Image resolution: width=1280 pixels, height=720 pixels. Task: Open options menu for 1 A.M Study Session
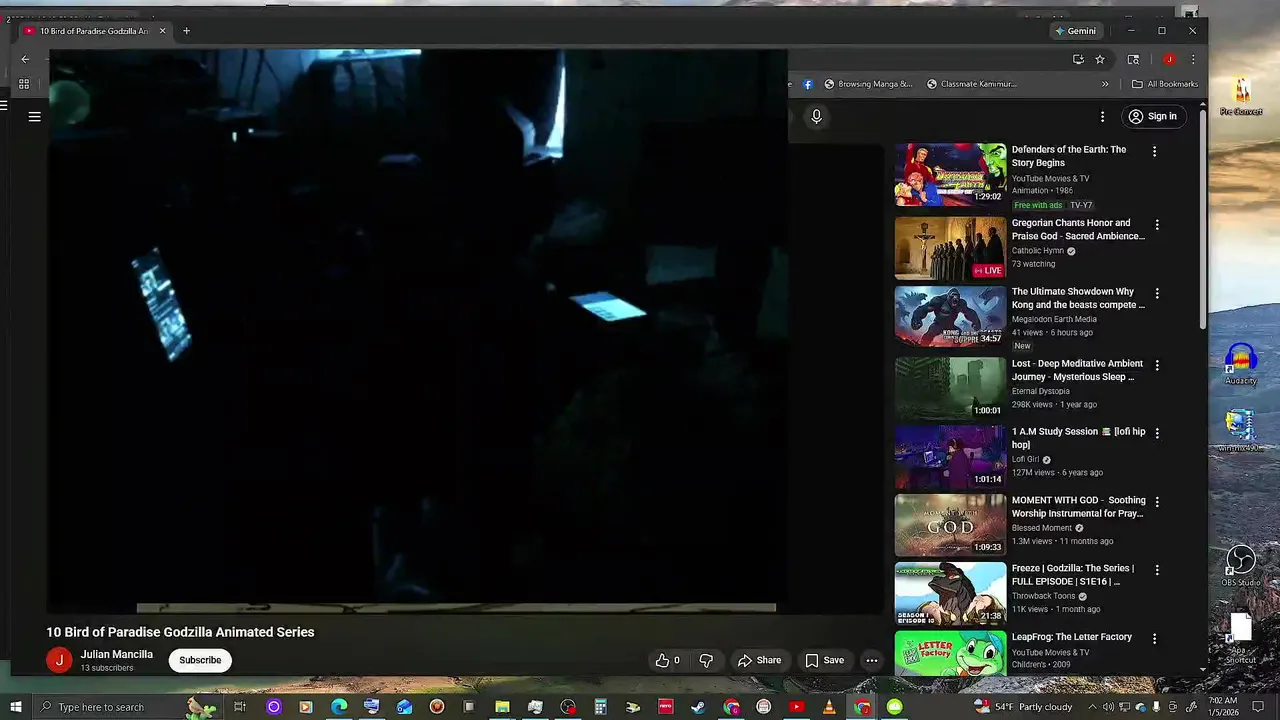[x=1157, y=433]
